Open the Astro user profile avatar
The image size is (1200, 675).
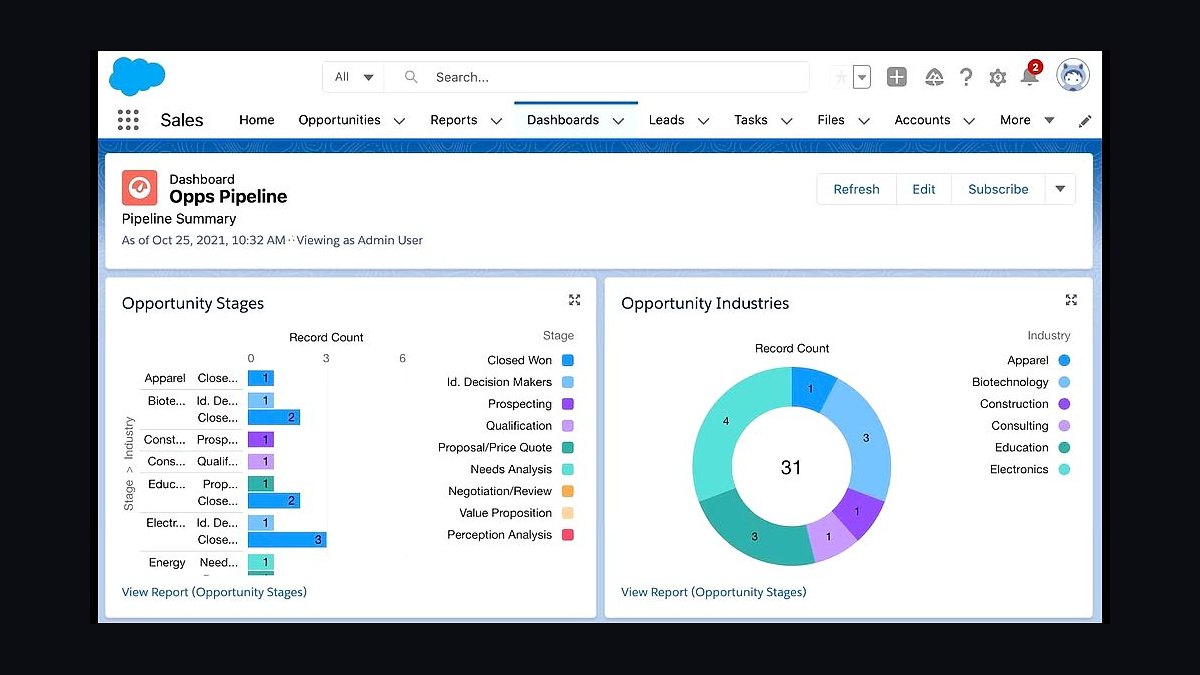point(1073,75)
